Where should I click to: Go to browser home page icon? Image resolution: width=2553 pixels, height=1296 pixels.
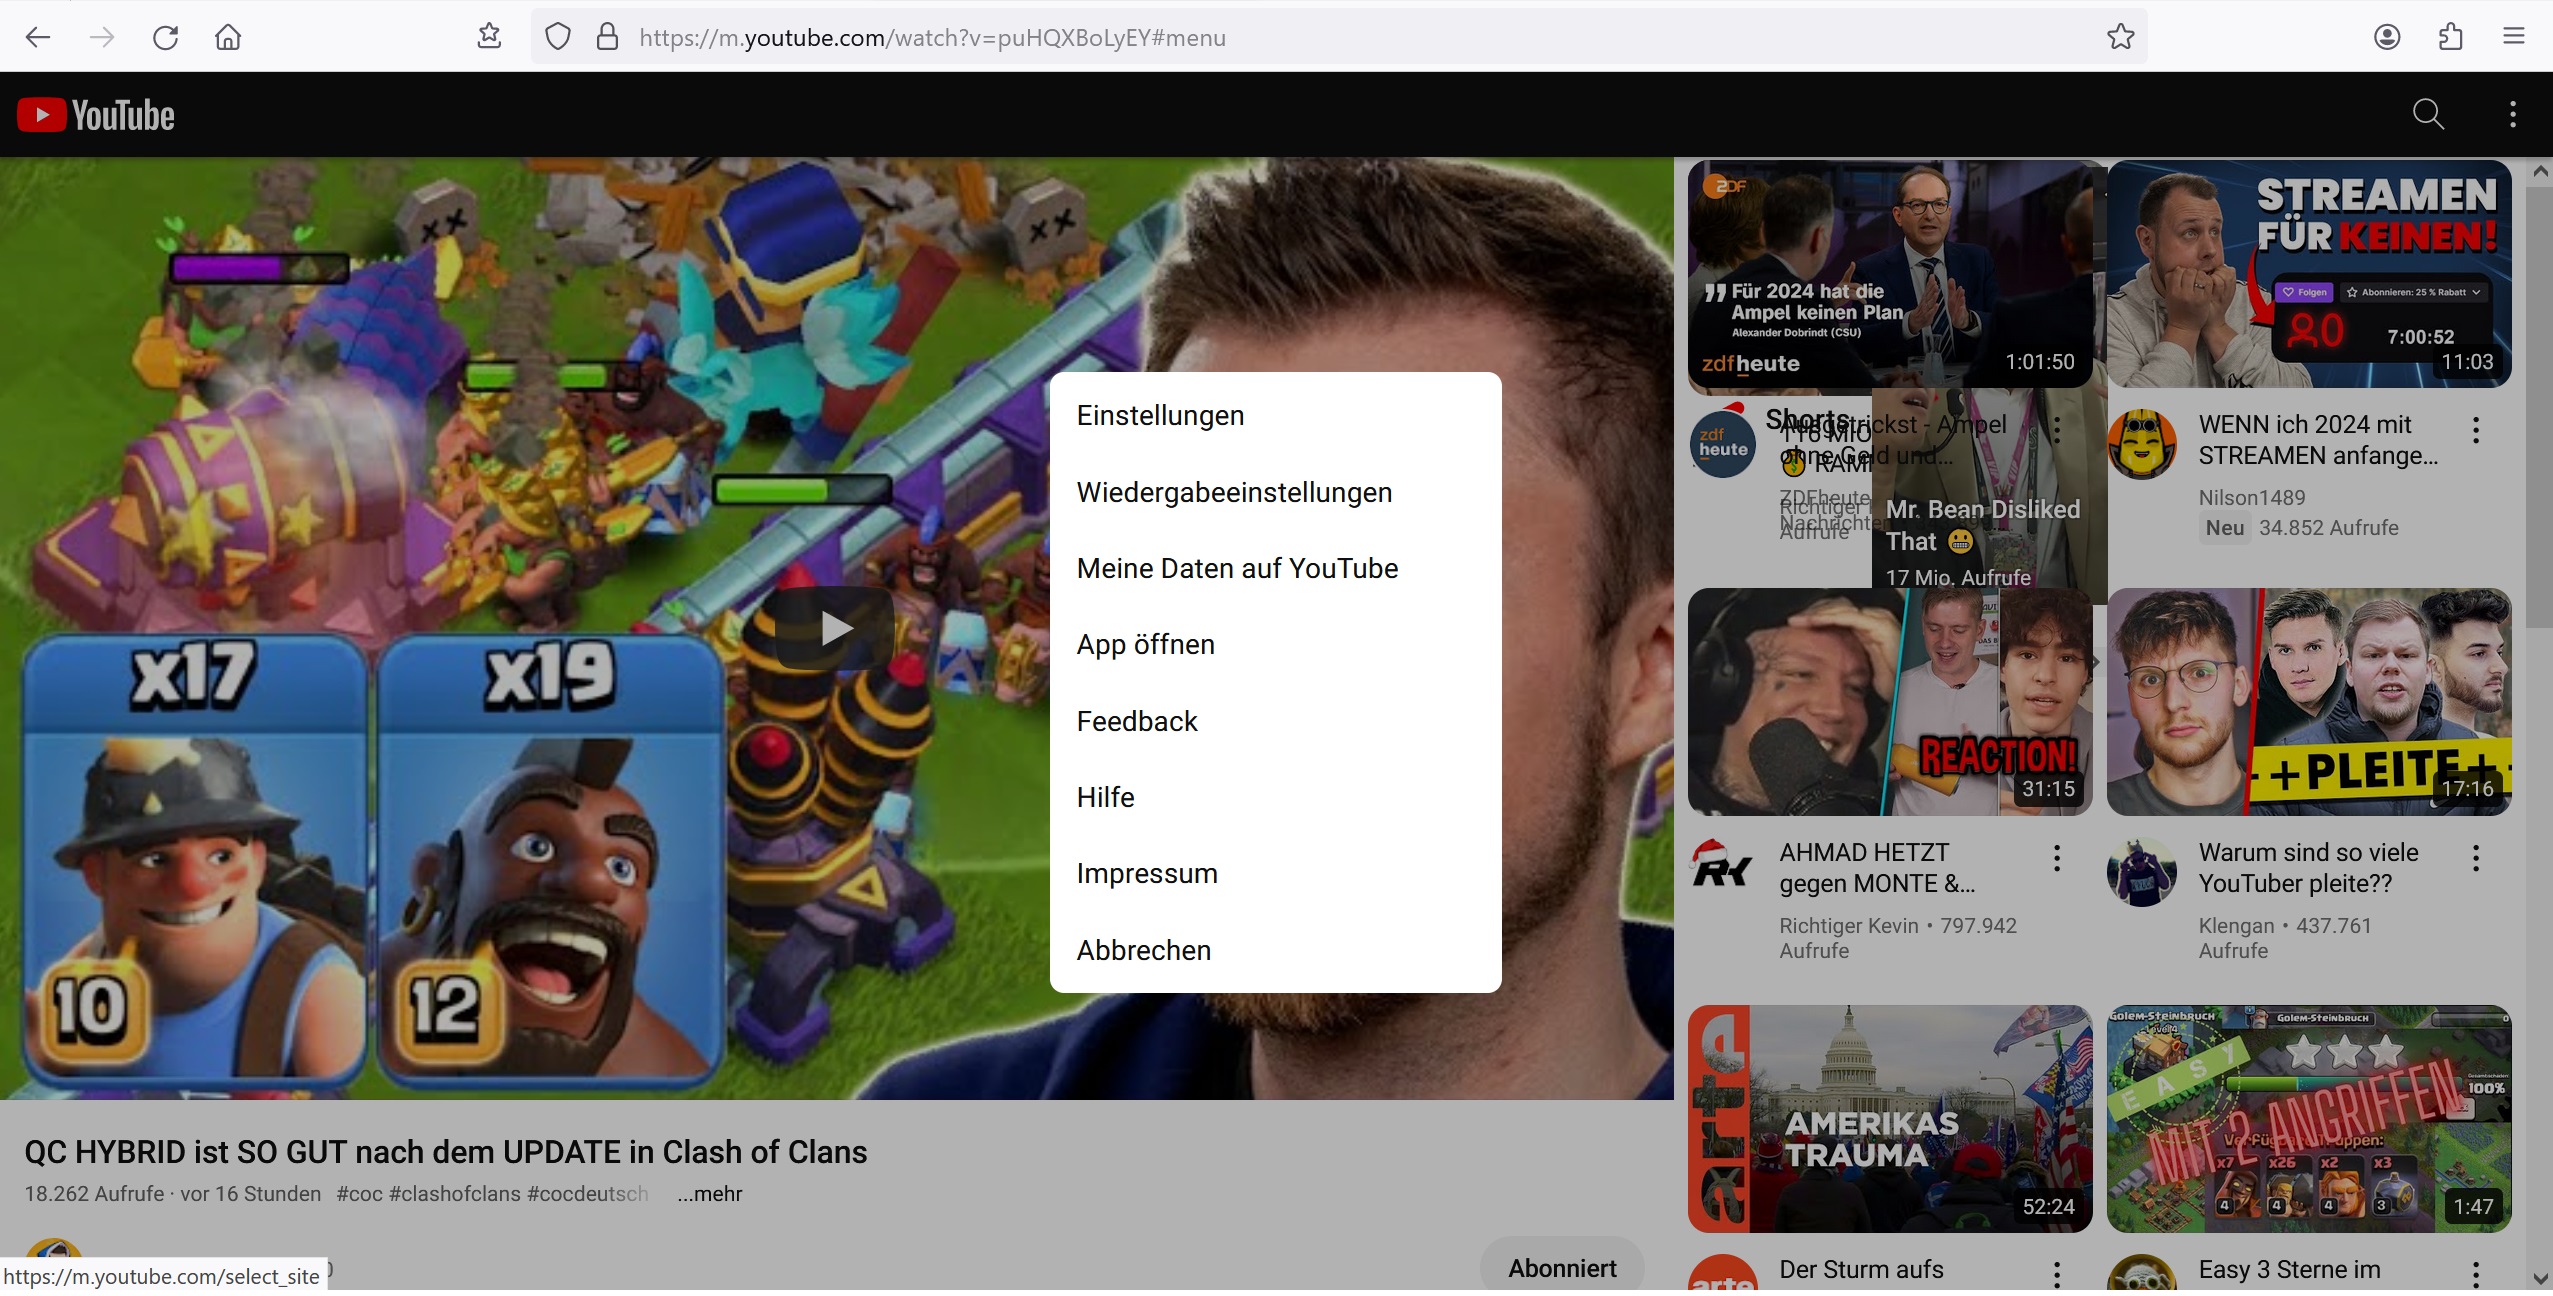[x=228, y=38]
